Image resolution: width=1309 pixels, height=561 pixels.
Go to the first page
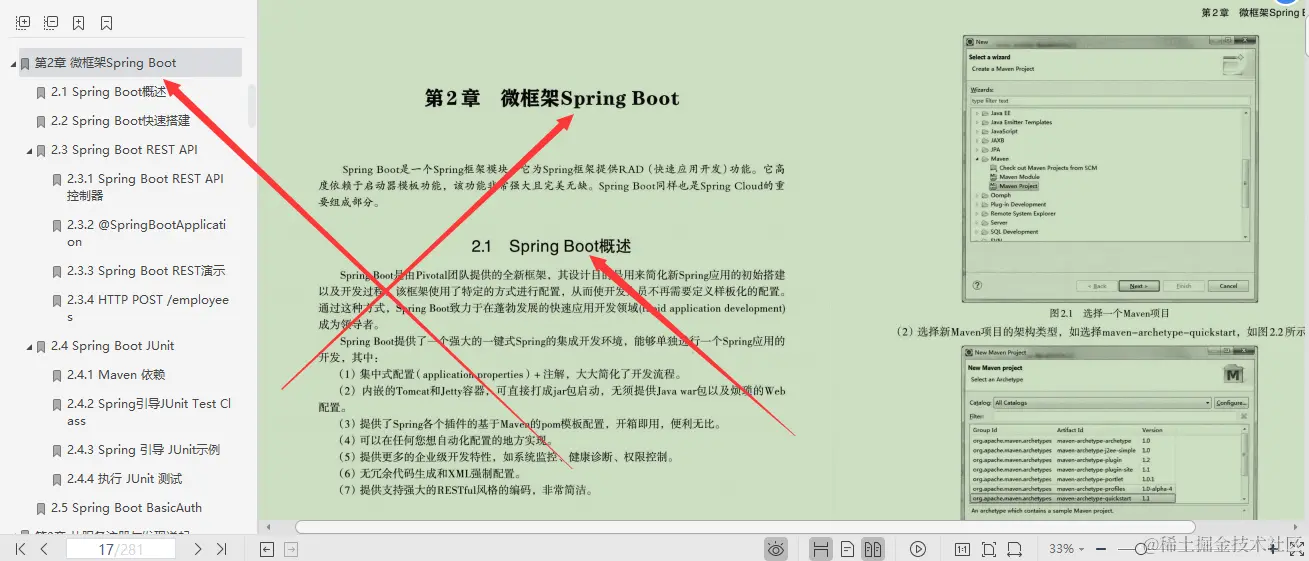(x=21, y=549)
